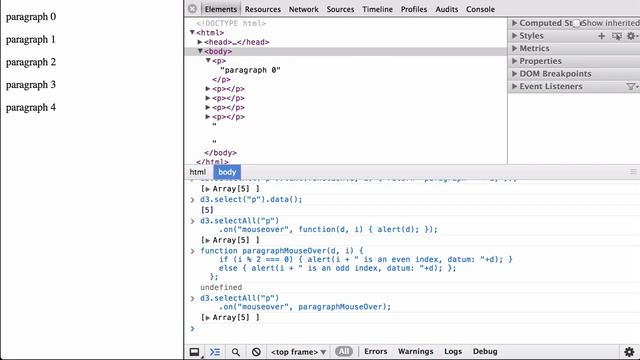The image size is (640, 360).
Task: Expand the Styles section
Action: click(514, 36)
